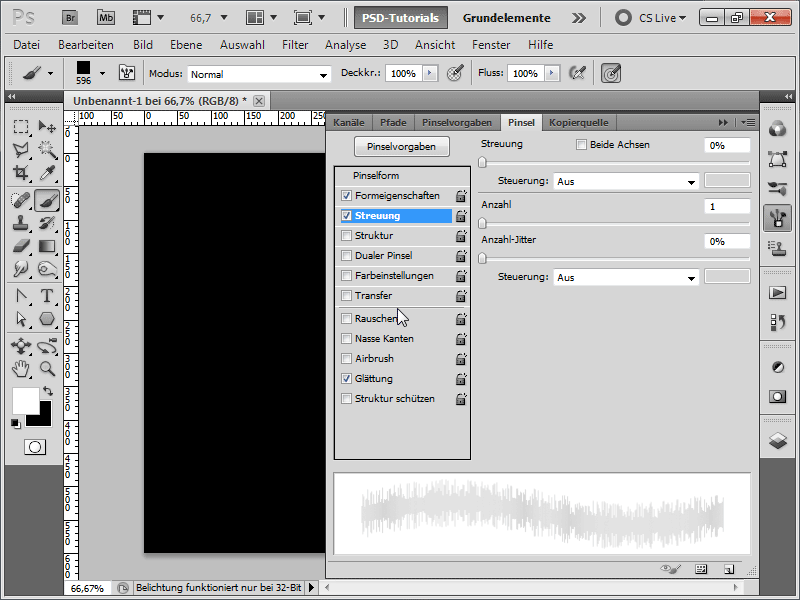Enable airbrush mode next to Fluss
Viewport: 800px width, 600px height.
(x=577, y=73)
